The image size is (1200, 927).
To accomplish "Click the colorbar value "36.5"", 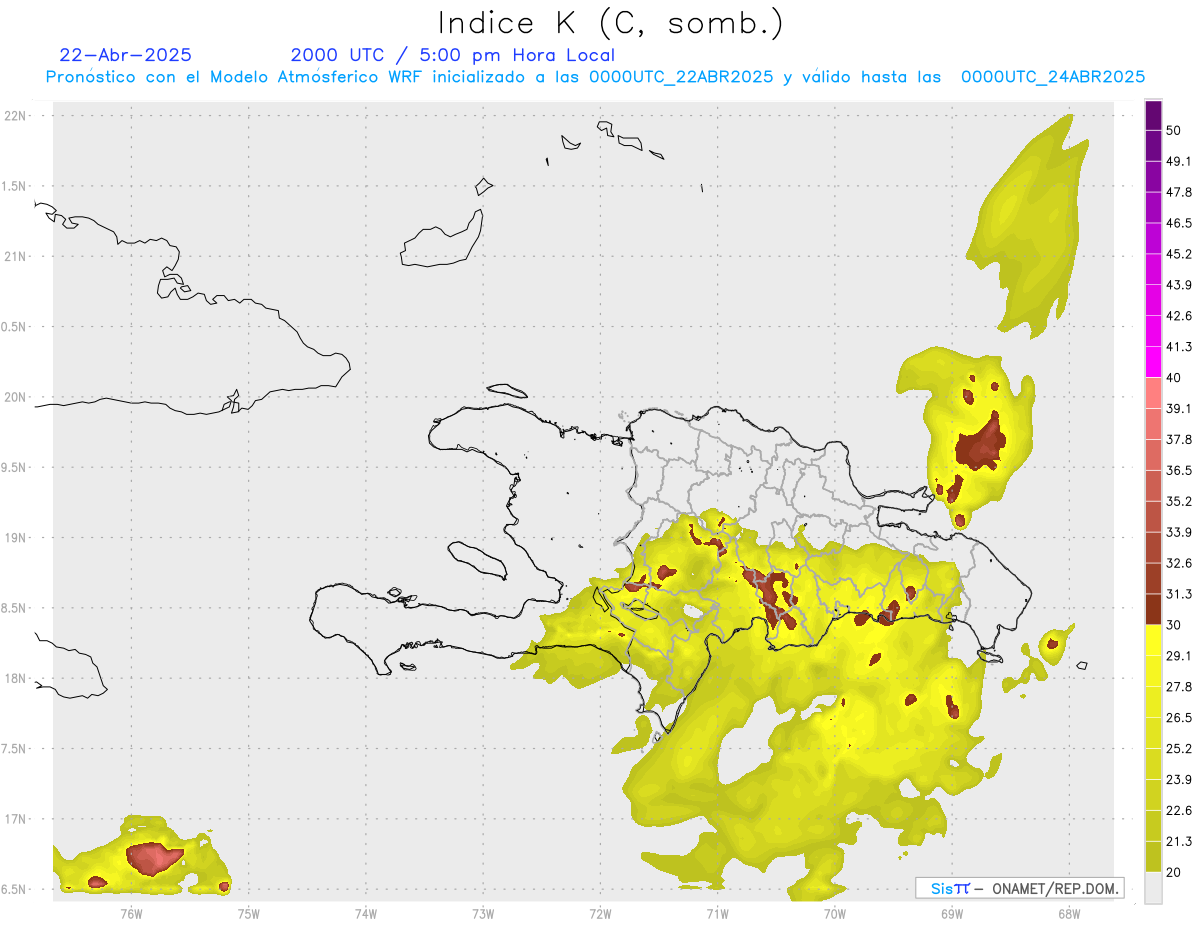I will 1179,470.
